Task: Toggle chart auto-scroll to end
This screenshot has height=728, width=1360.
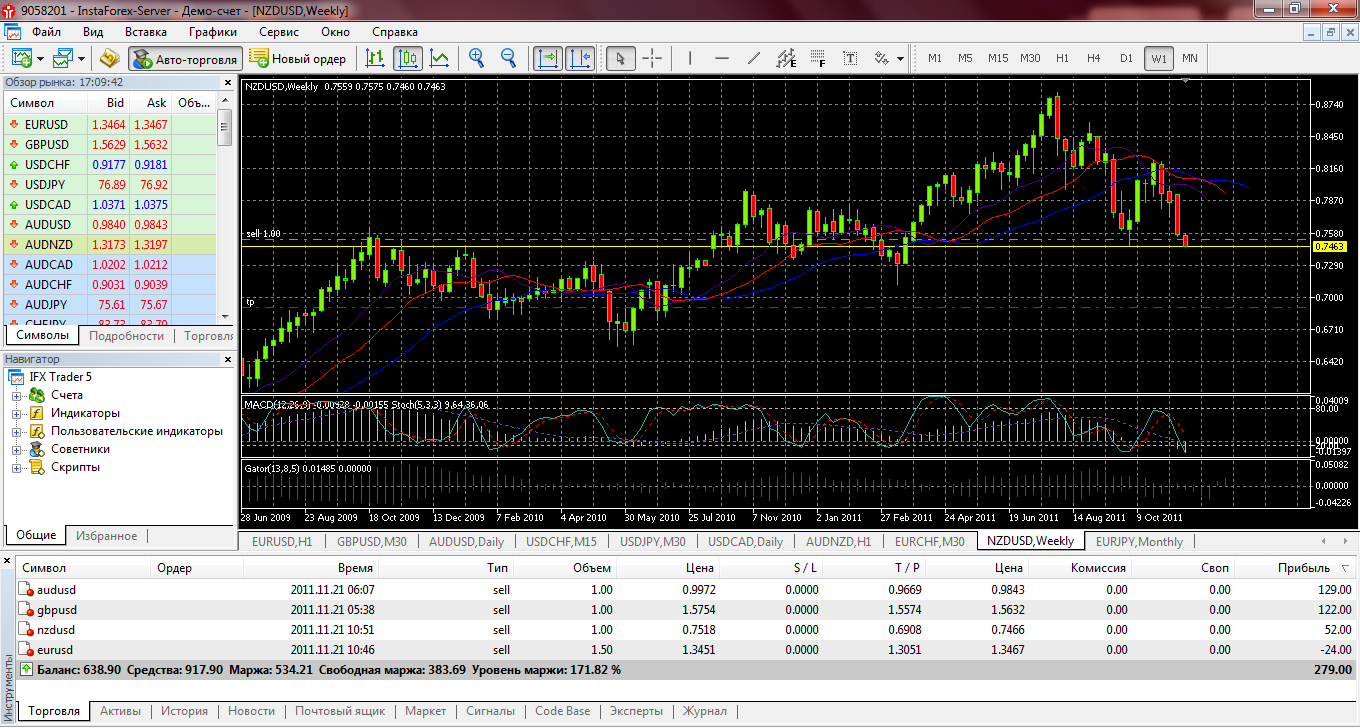Action: [x=548, y=58]
